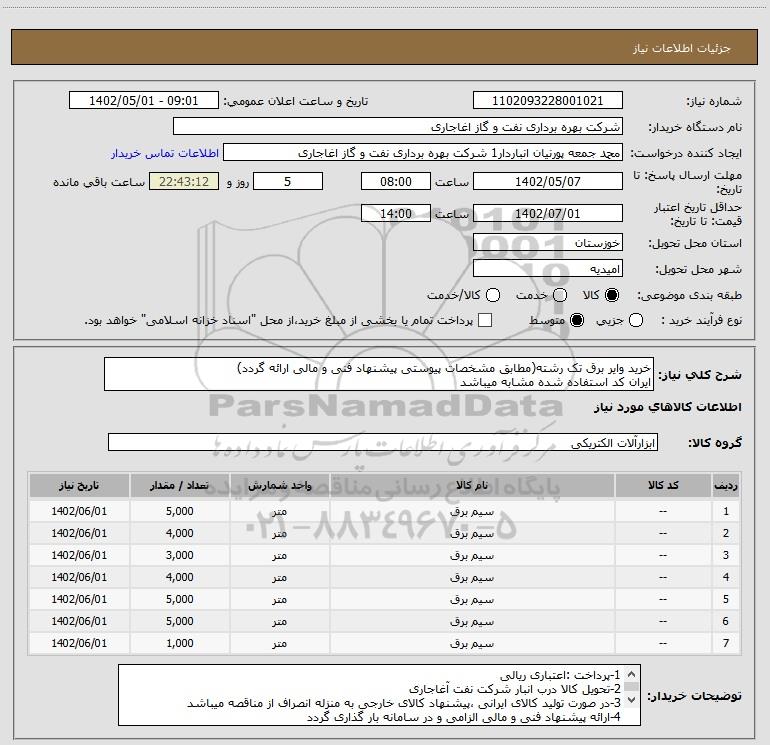Click the deadline hour field 08:00
Image resolution: width=770 pixels, height=745 pixels.
[x=396, y=182]
